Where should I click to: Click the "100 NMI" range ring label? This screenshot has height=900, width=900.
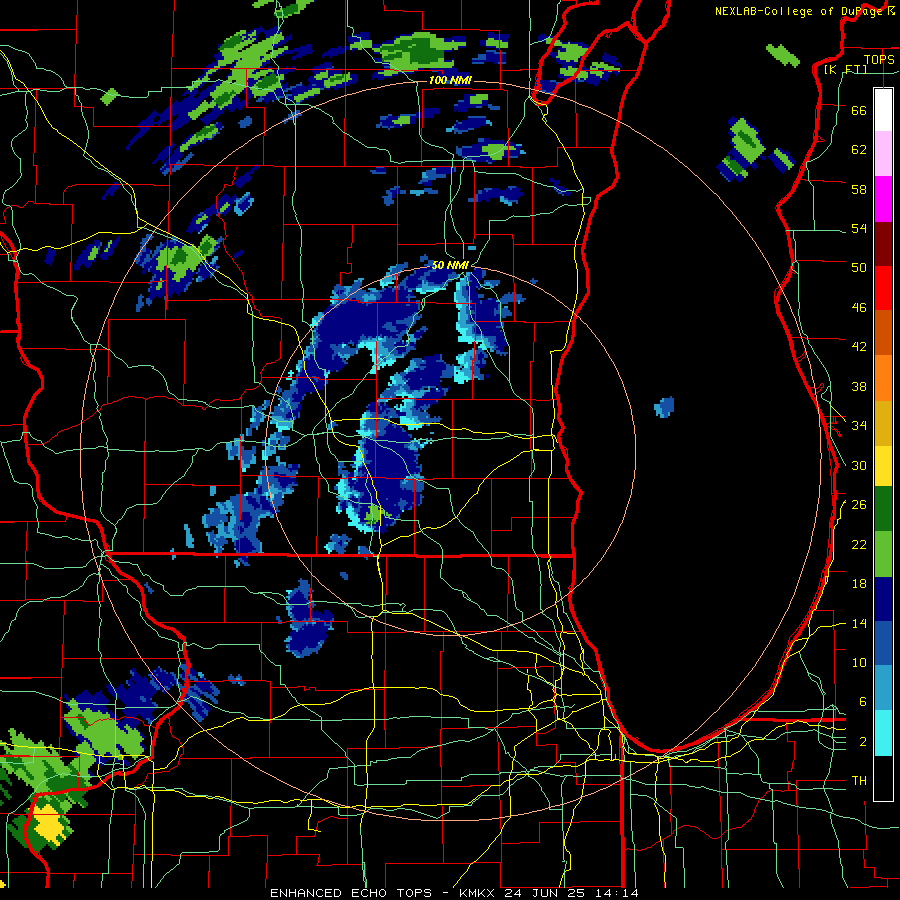point(450,80)
